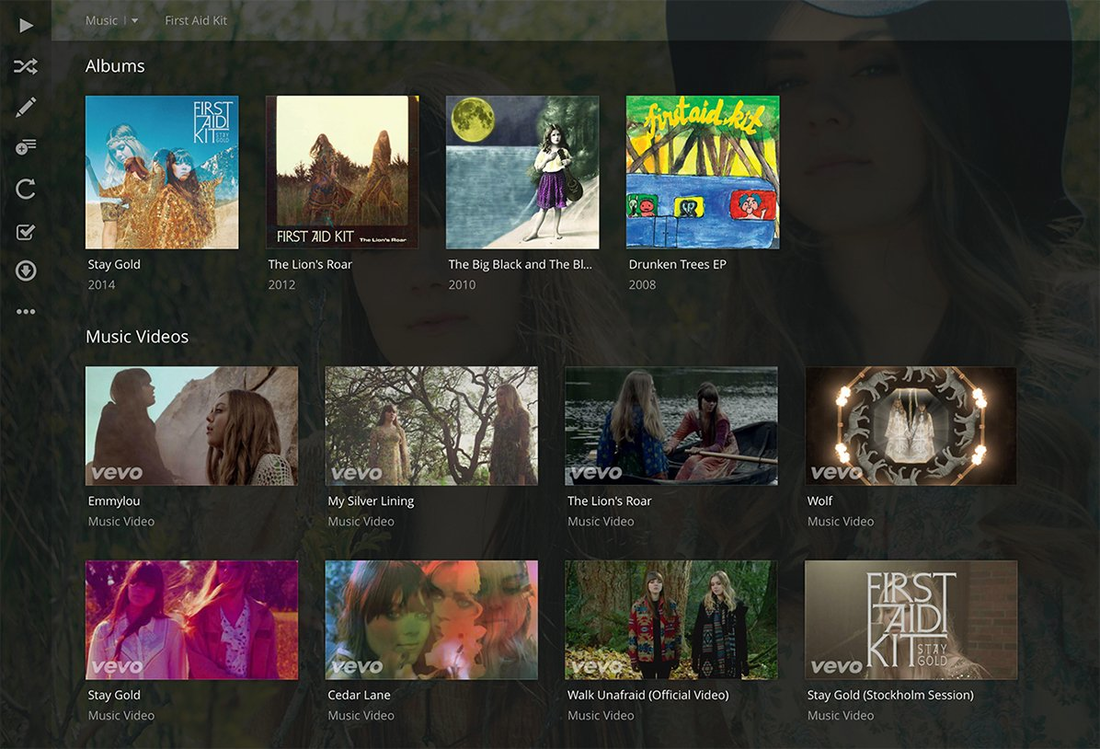
Task: Click the Stay Gold title under Music Videos
Action: click(114, 695)
